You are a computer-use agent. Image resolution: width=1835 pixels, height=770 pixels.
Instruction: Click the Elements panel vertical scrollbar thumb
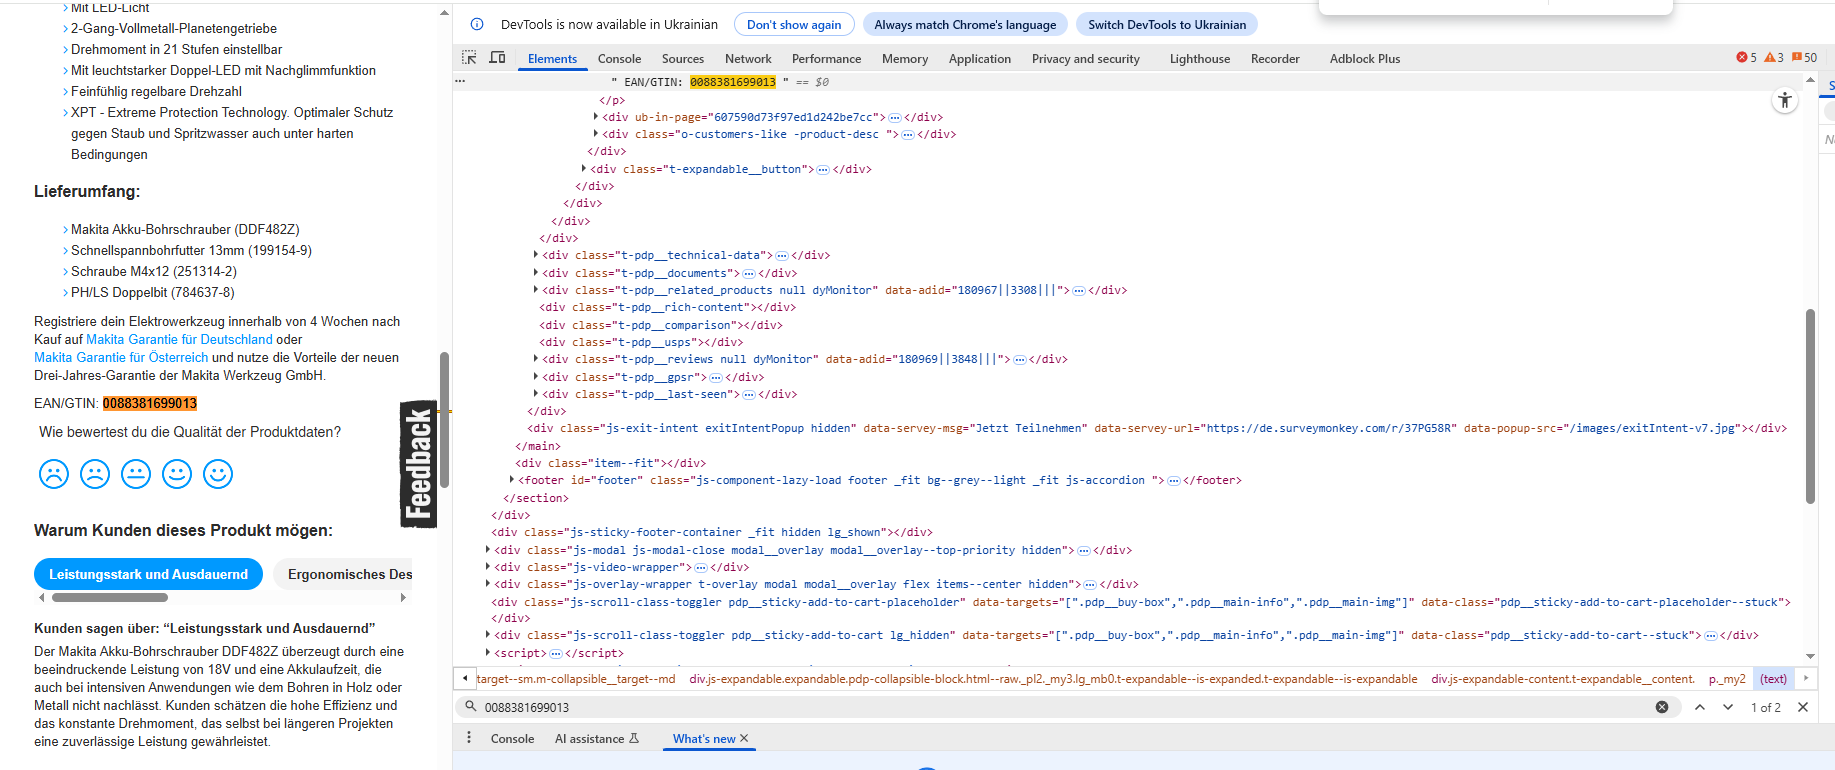point(1810,406)
